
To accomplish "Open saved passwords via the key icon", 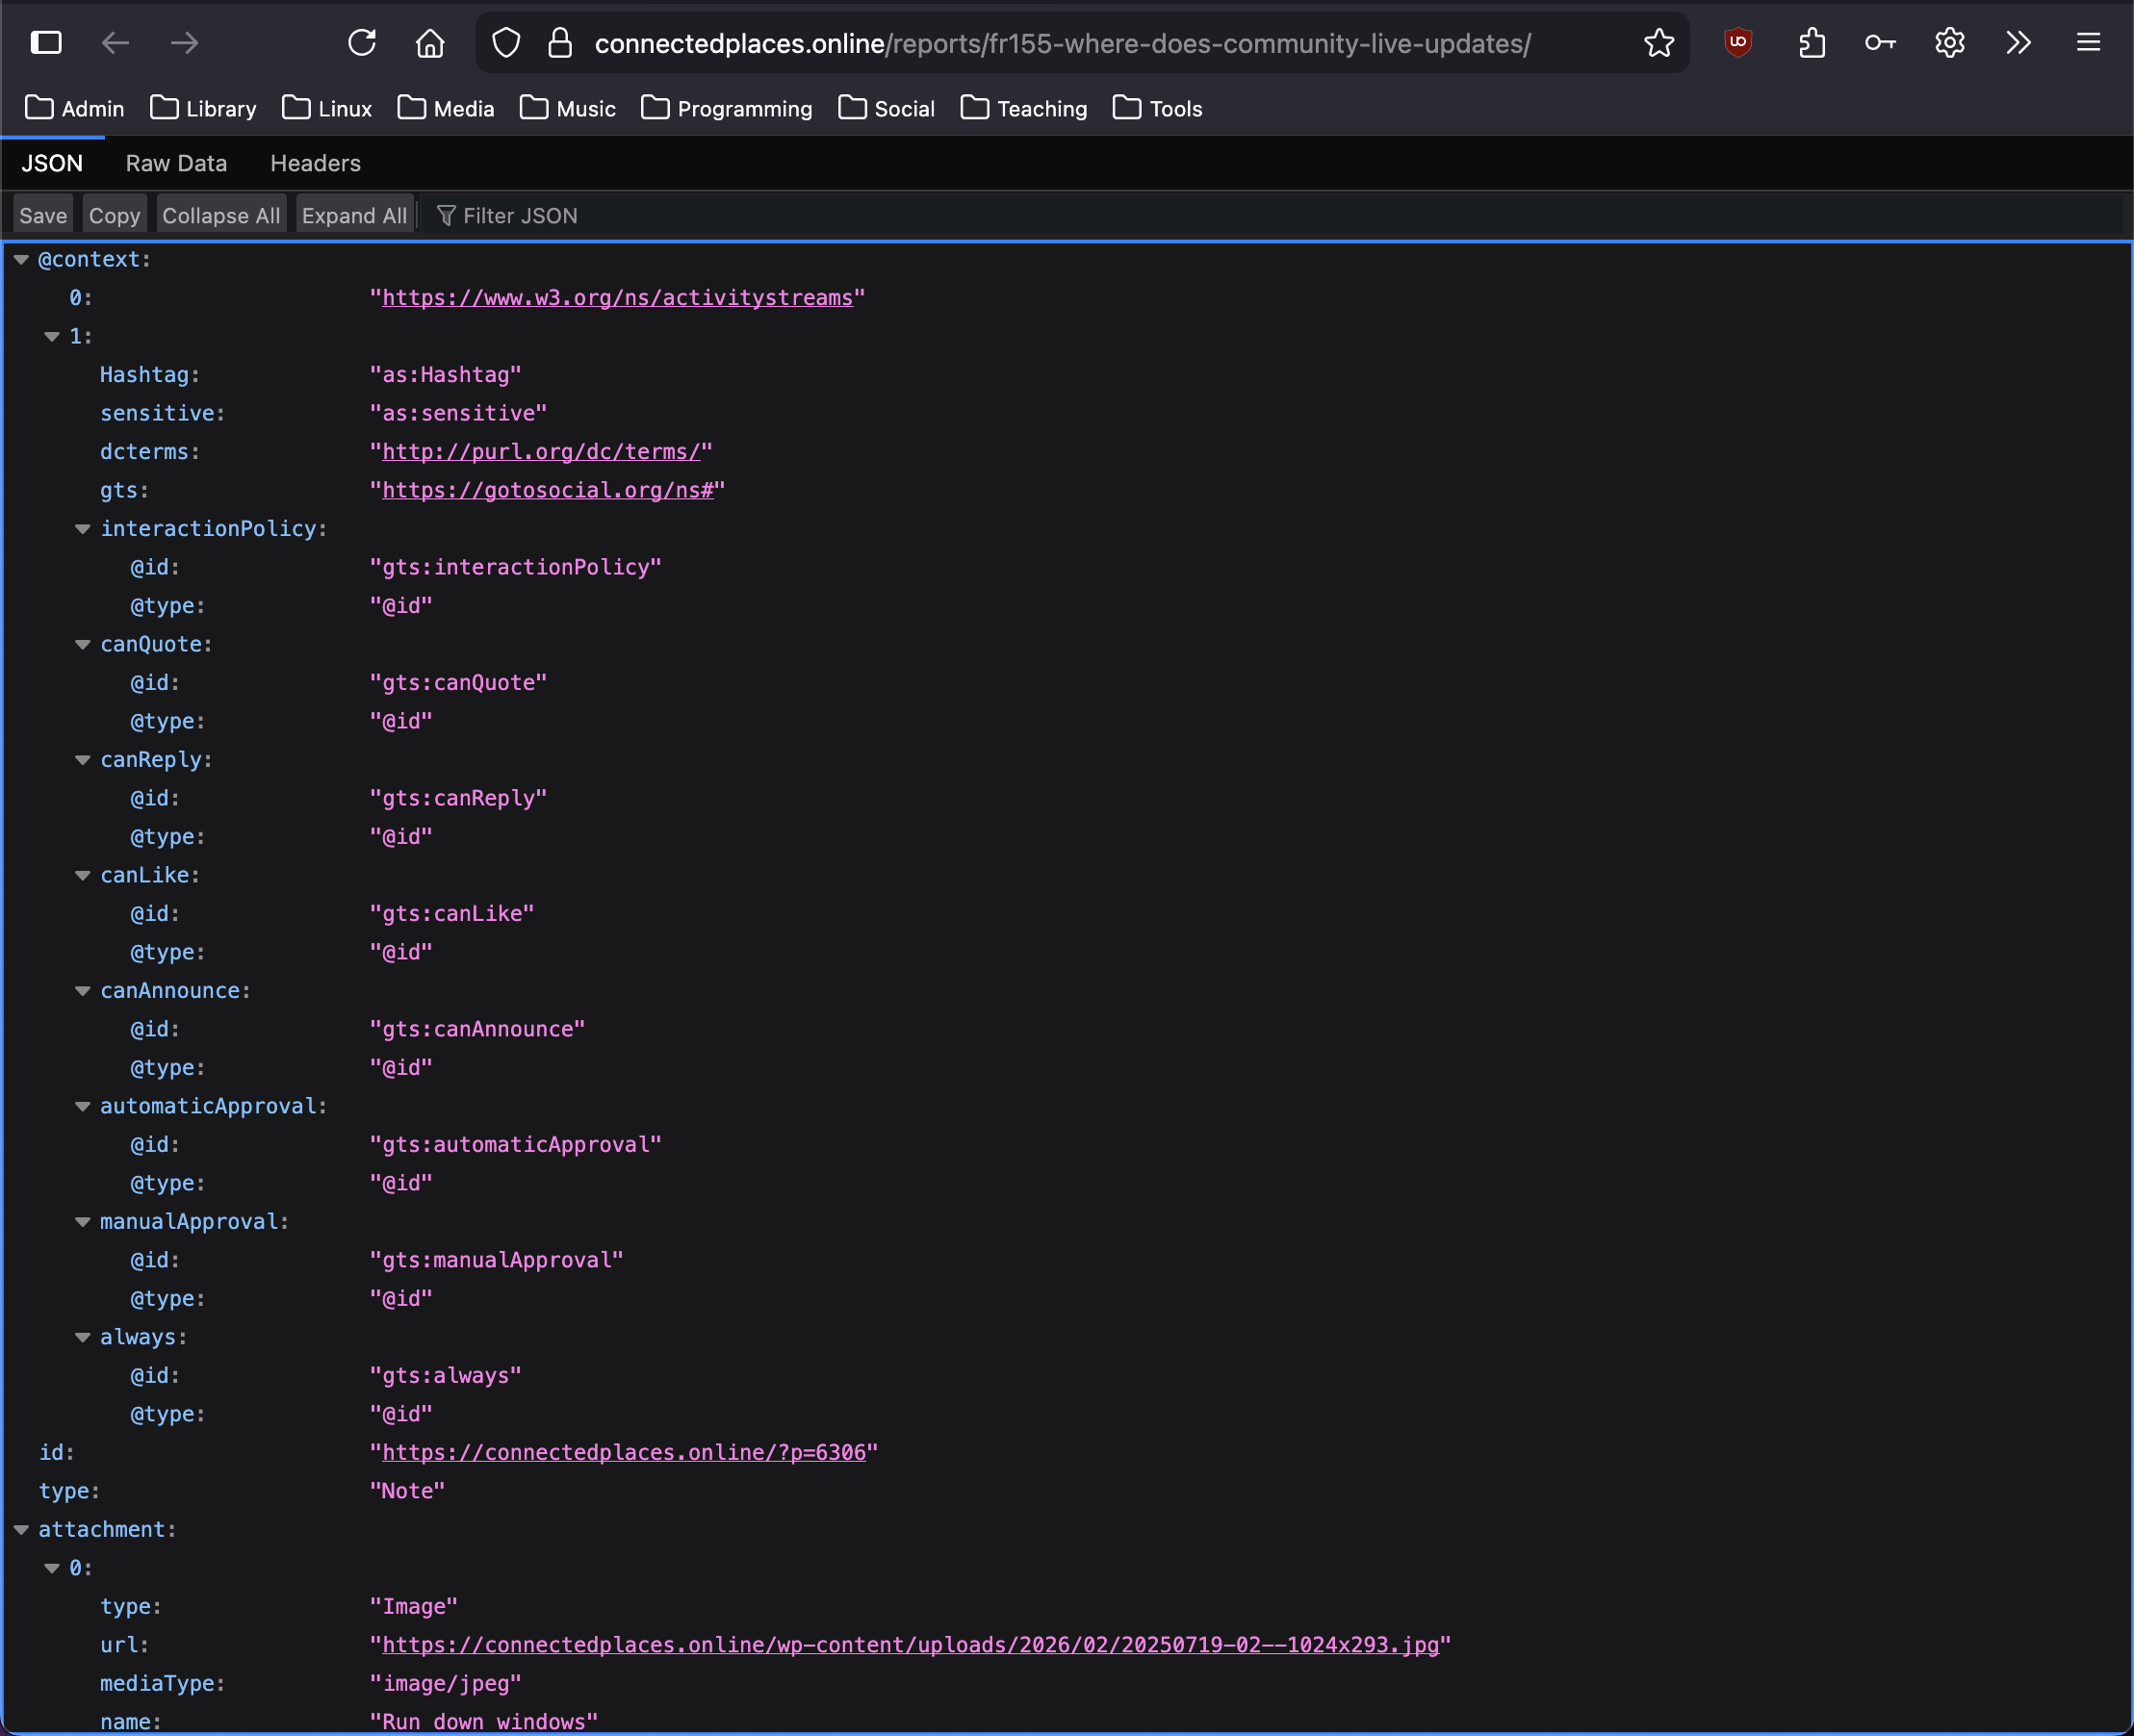I will click(1879, 43).
